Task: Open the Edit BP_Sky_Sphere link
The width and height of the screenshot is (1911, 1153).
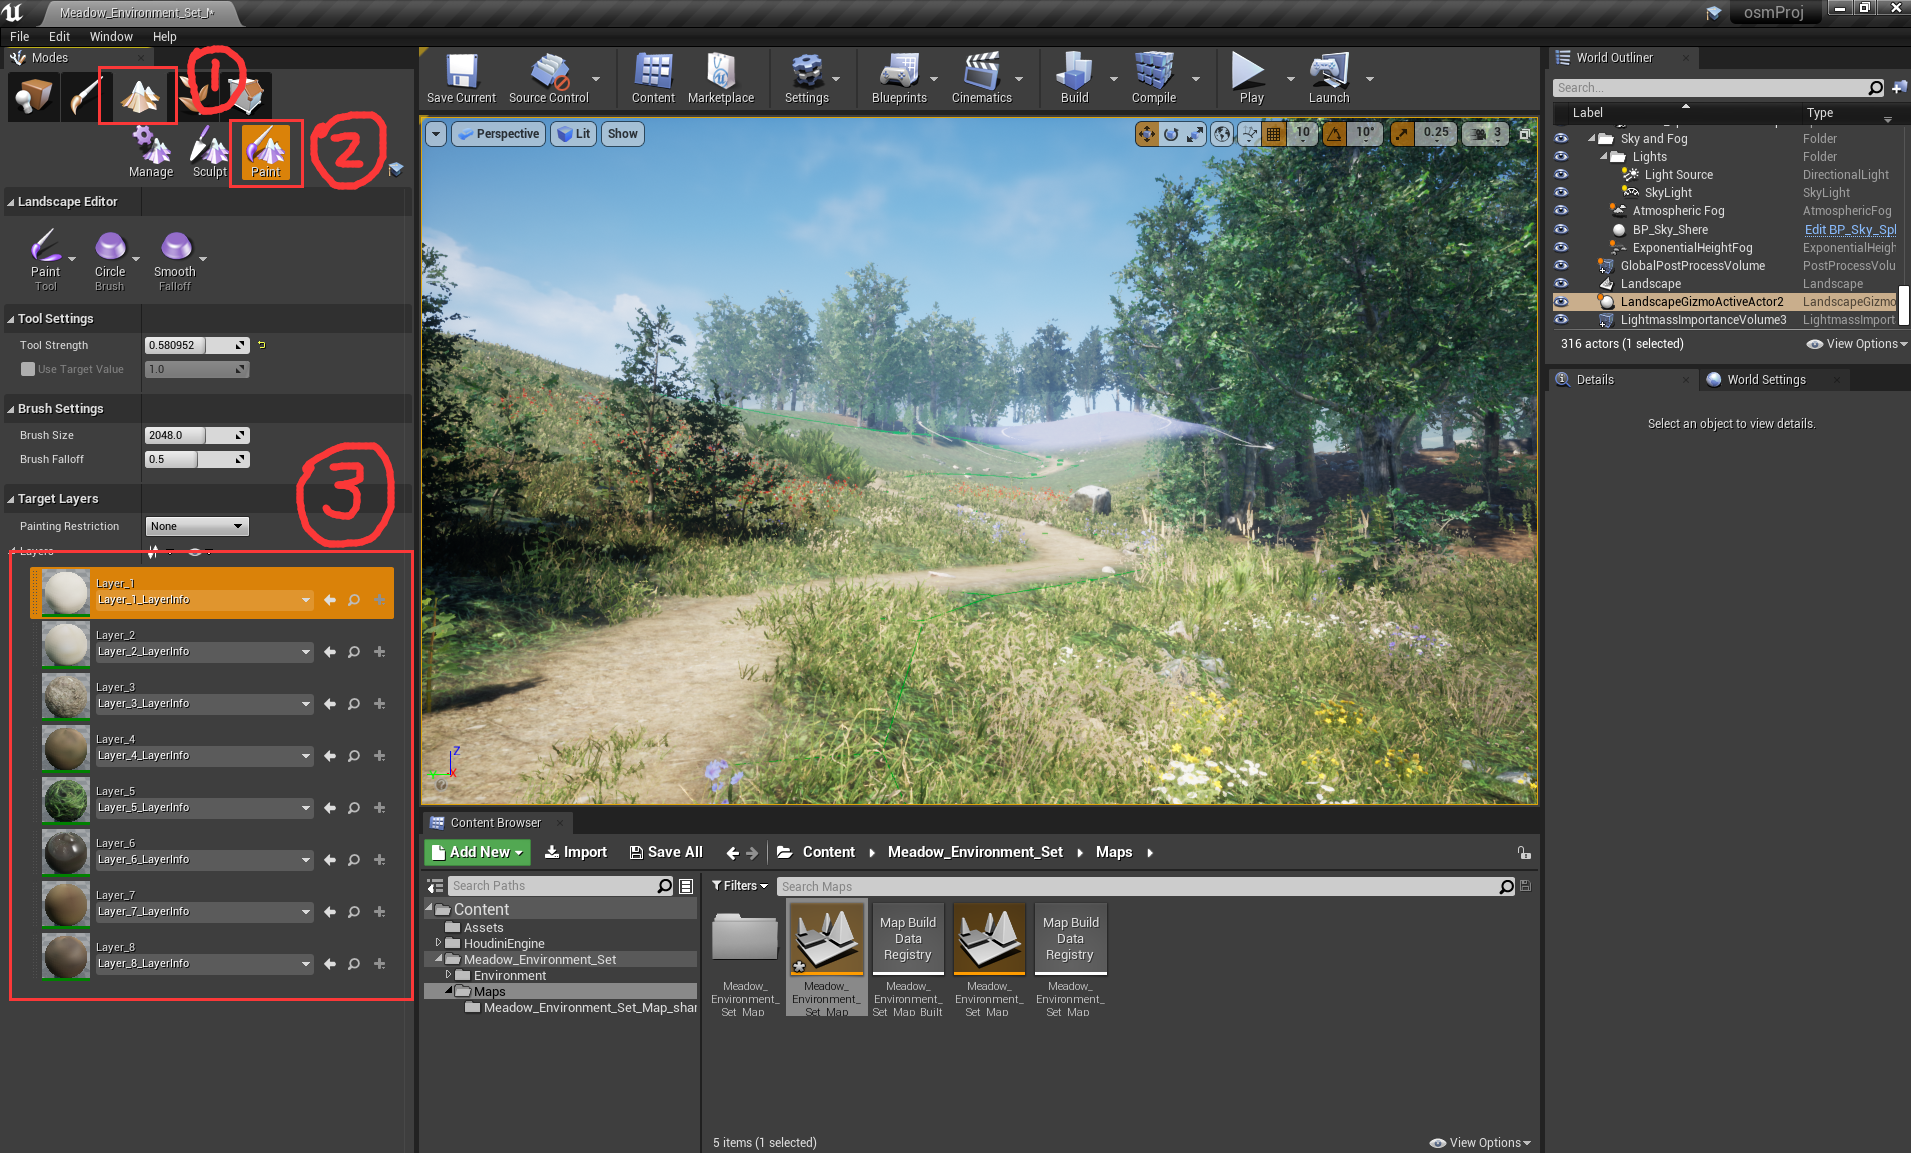Action: (x=1849, y=229)
